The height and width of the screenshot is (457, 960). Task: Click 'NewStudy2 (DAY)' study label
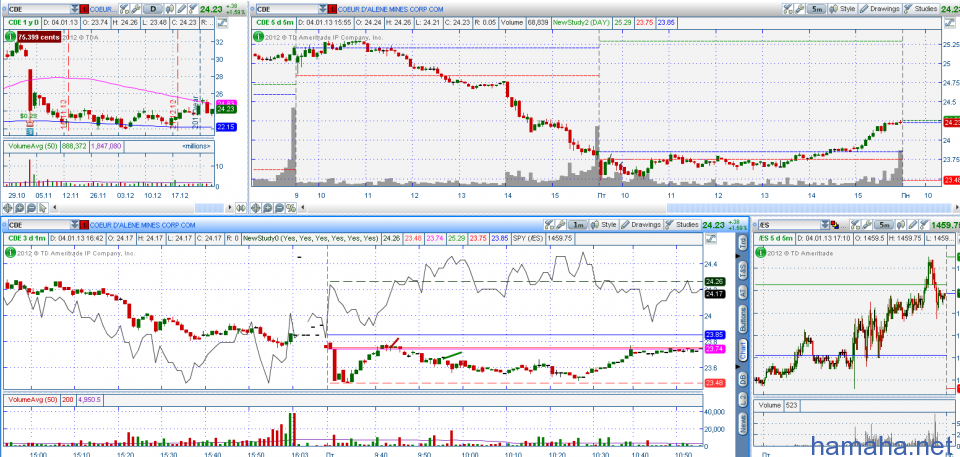(x=582, y=23)
